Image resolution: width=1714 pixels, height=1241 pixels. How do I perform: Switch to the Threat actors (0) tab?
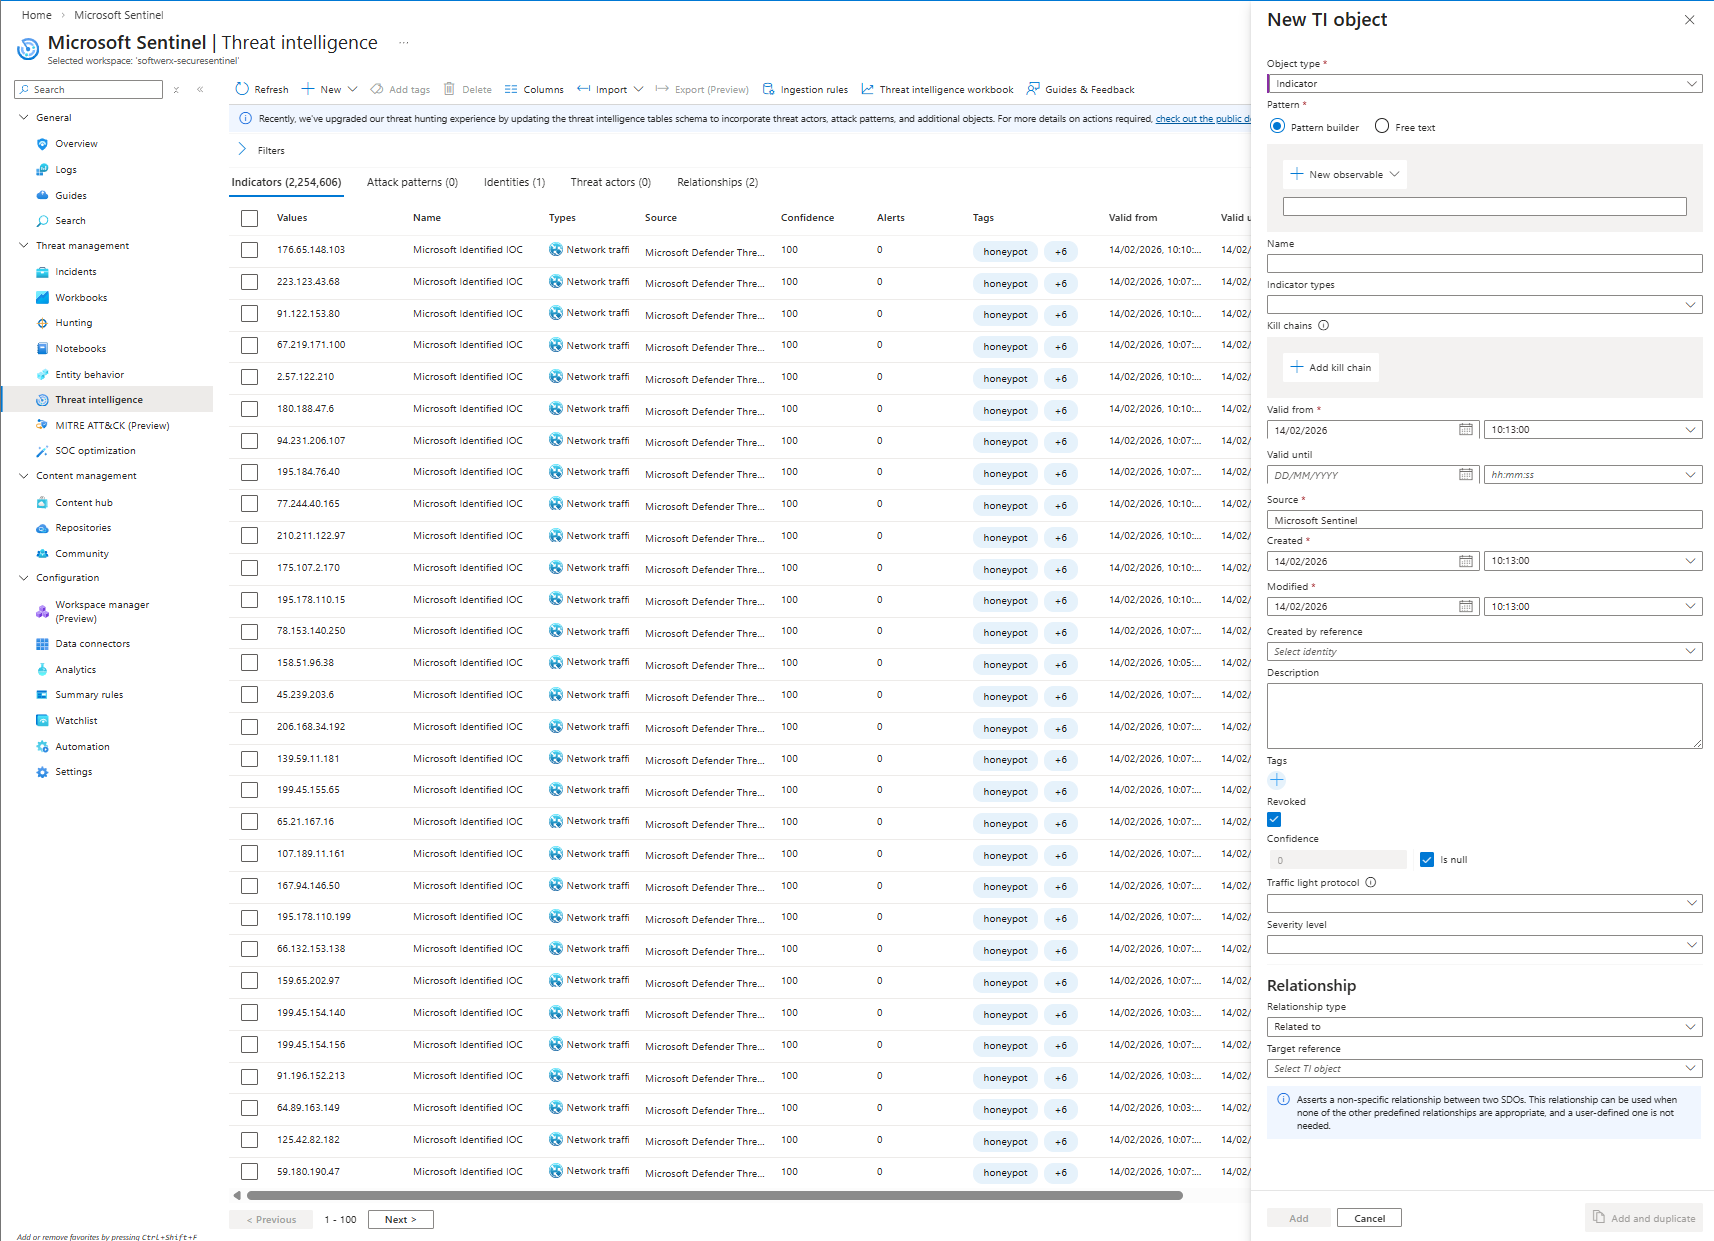[610, 182]
